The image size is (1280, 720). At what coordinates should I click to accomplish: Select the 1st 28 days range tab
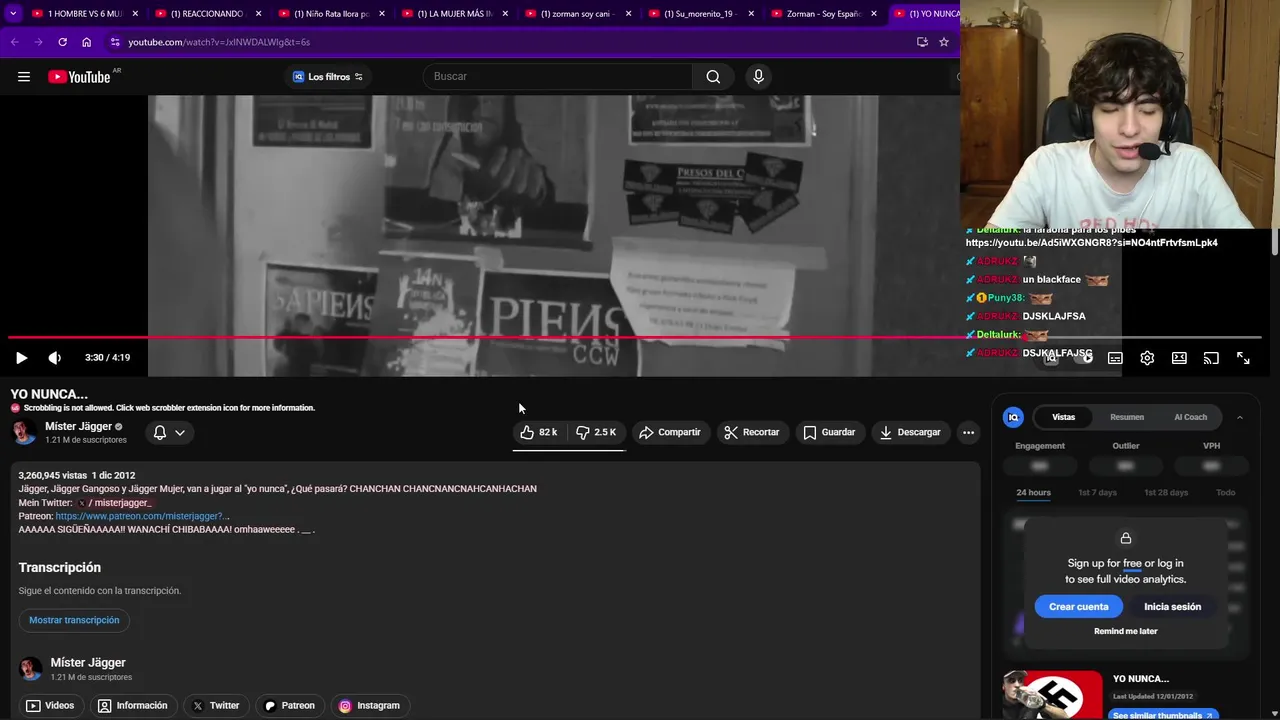[1166, 493]
